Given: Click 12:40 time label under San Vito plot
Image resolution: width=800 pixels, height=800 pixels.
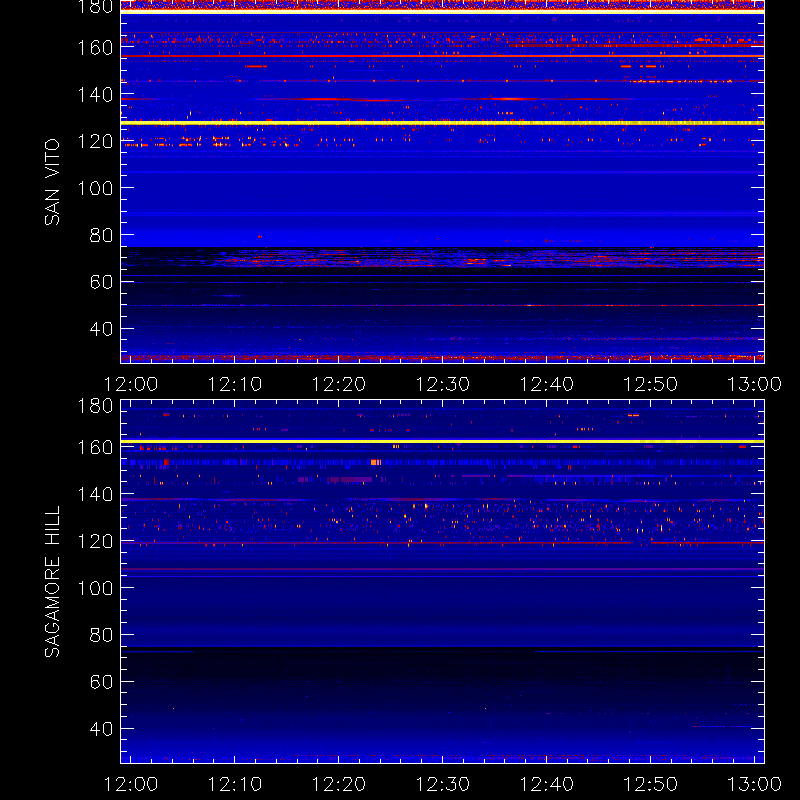Looking at the screenshot, I should coord(546,384).
